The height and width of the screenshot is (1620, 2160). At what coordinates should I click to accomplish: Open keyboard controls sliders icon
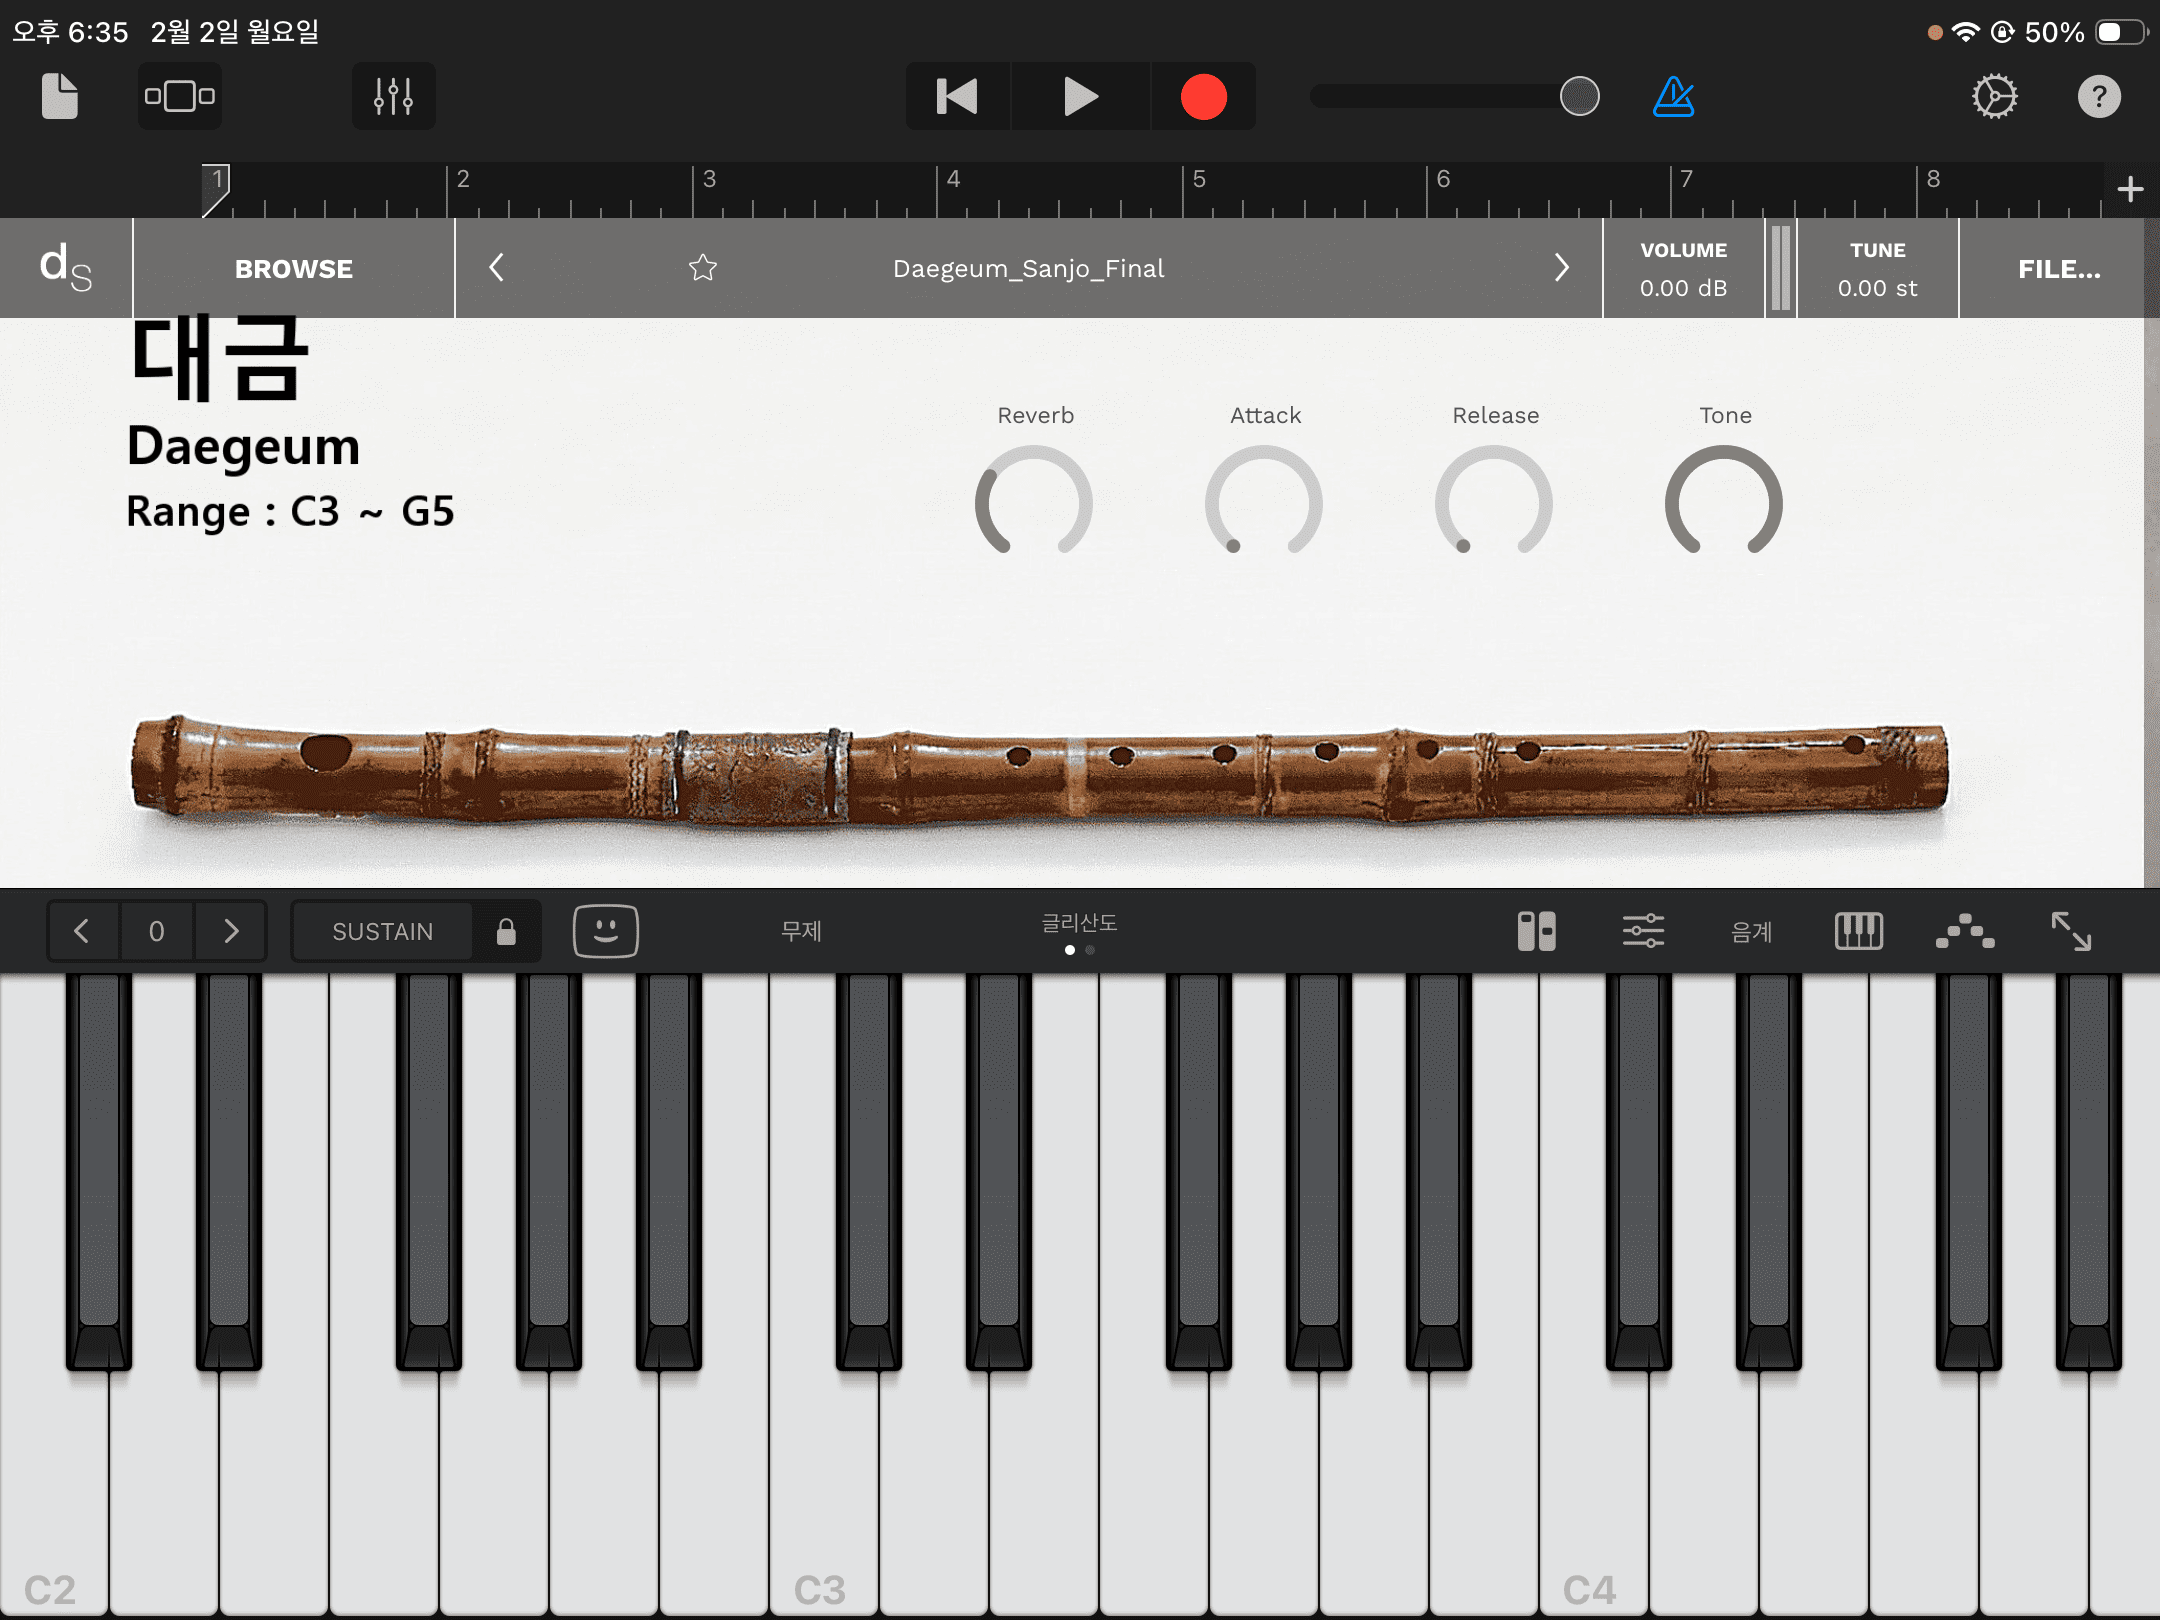pyautogui.click(x=1643, y=931)
